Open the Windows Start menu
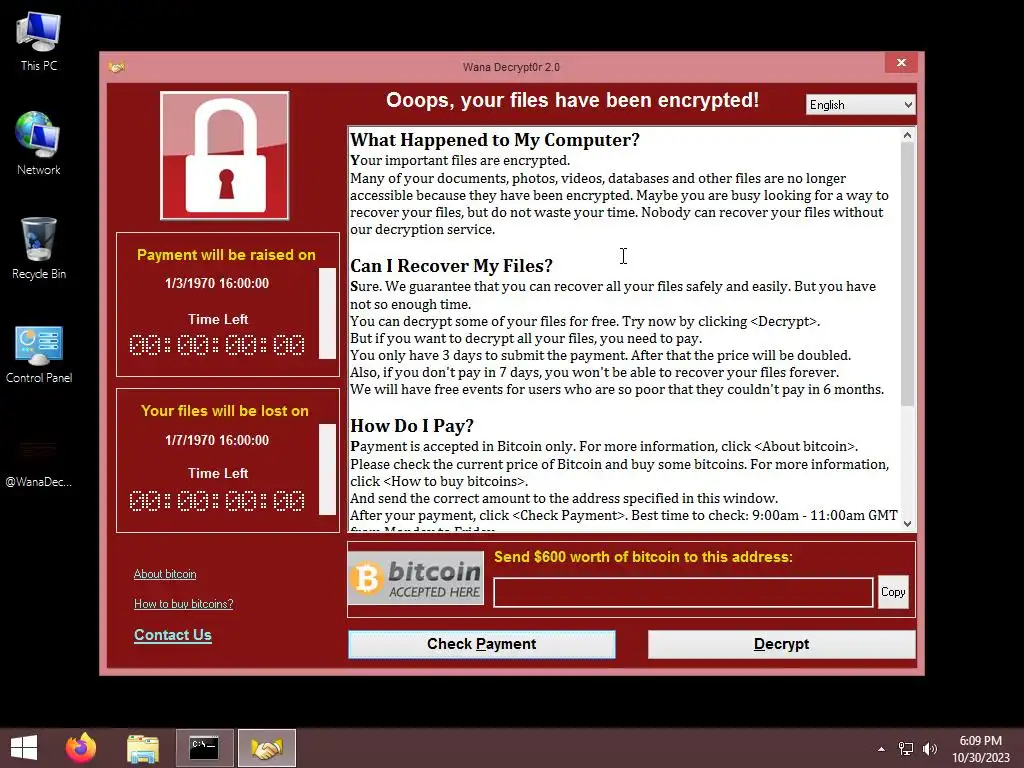Image resolution: width=1024 pixels, height=768 pixels. click(24, 748)
